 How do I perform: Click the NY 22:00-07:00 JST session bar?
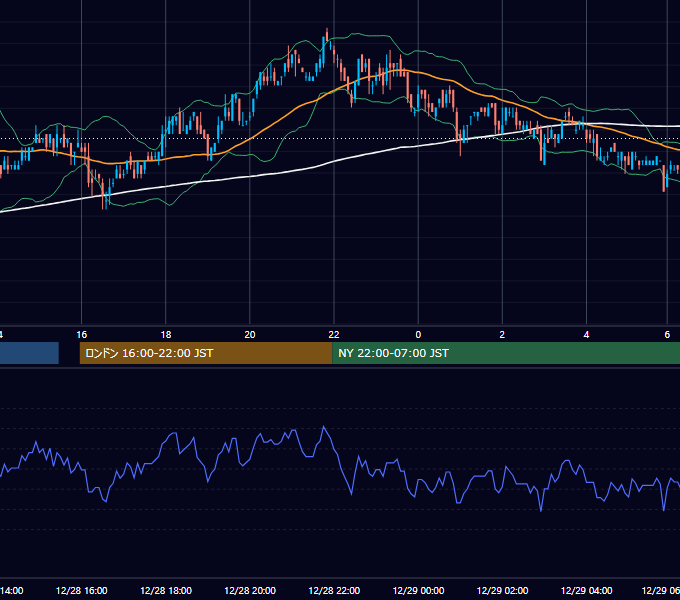coord(506,353)
